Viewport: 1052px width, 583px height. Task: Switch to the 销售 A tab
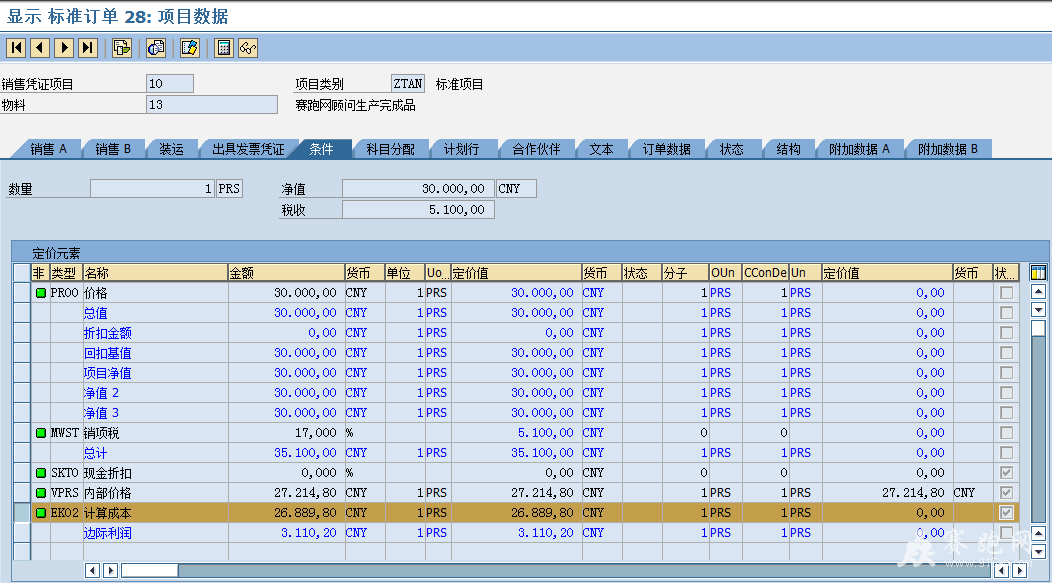48,149
